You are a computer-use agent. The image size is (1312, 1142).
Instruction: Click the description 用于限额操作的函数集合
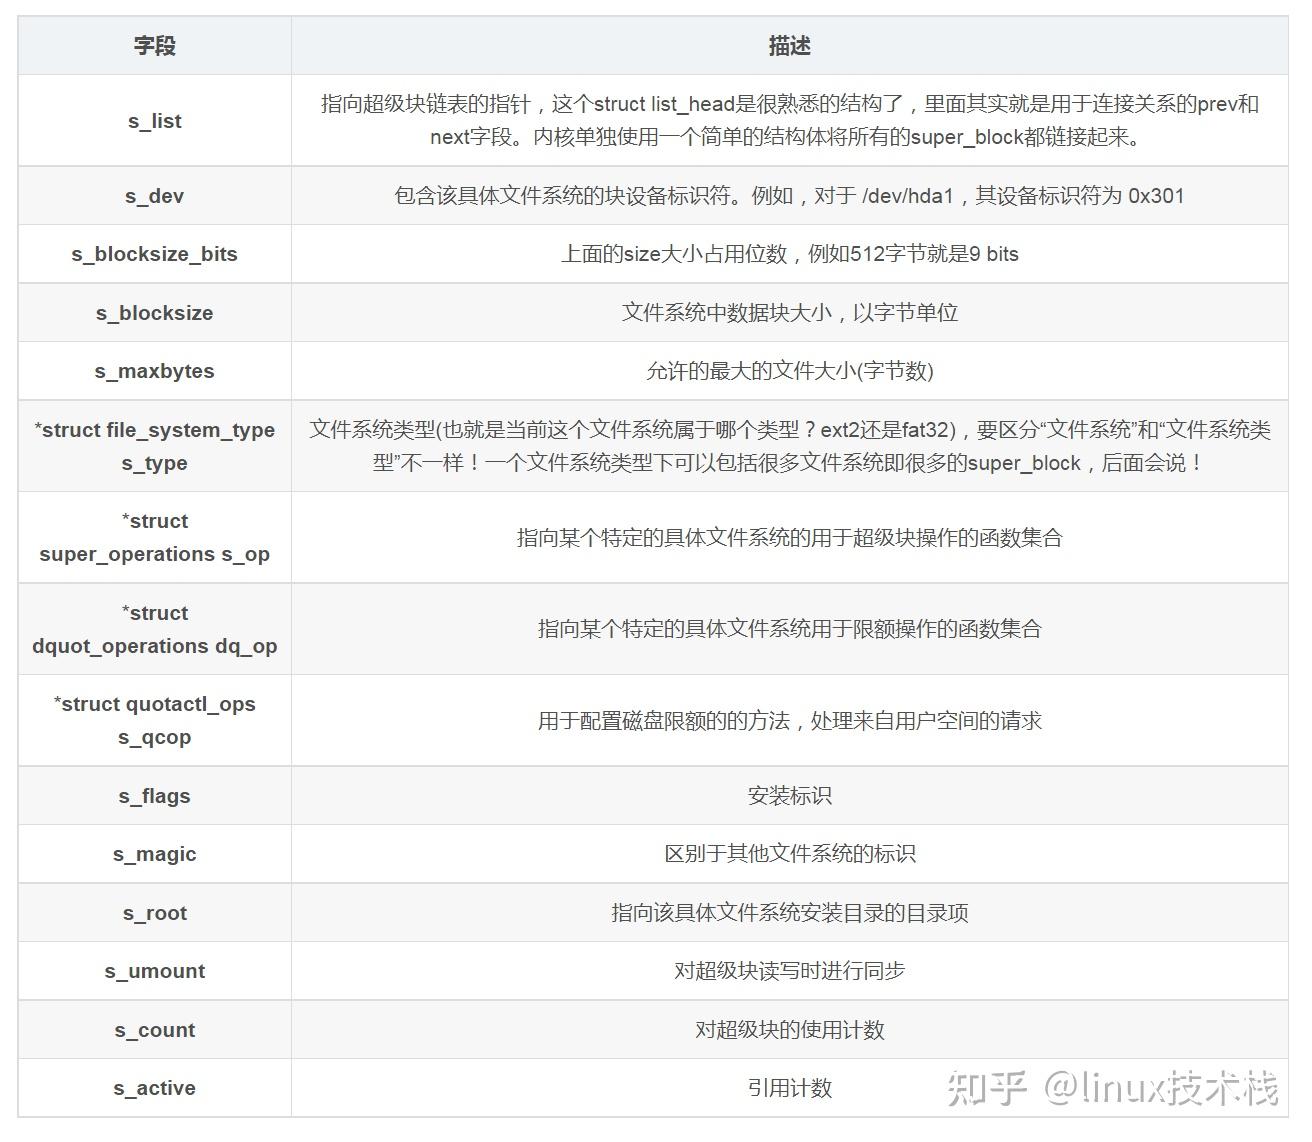pos(790,629)
